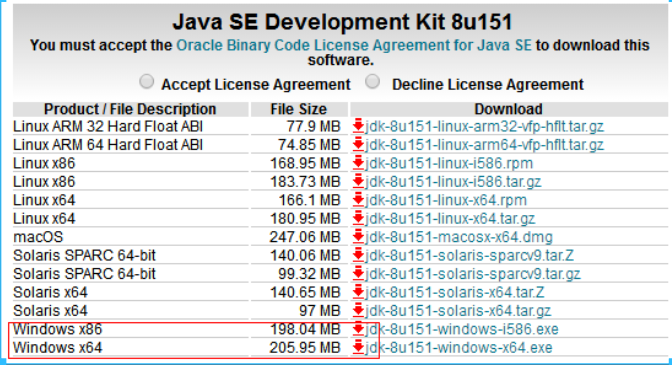Click the 180.95 MB file size
This screenshot has width=672, height=365.
(x=305, y=218)
